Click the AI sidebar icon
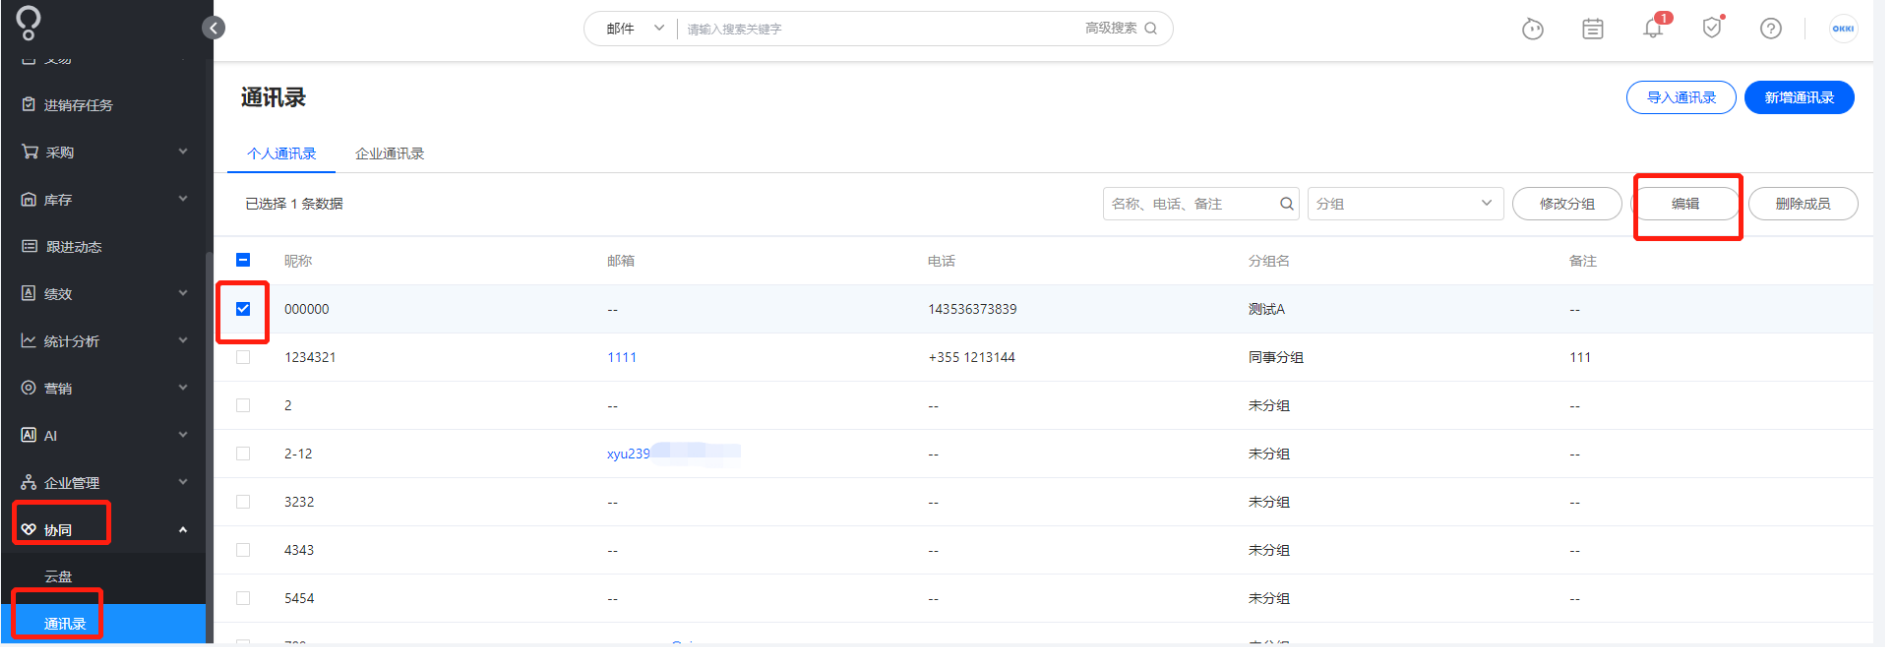This screenshot has width=1885, height=647. (29, 435)
